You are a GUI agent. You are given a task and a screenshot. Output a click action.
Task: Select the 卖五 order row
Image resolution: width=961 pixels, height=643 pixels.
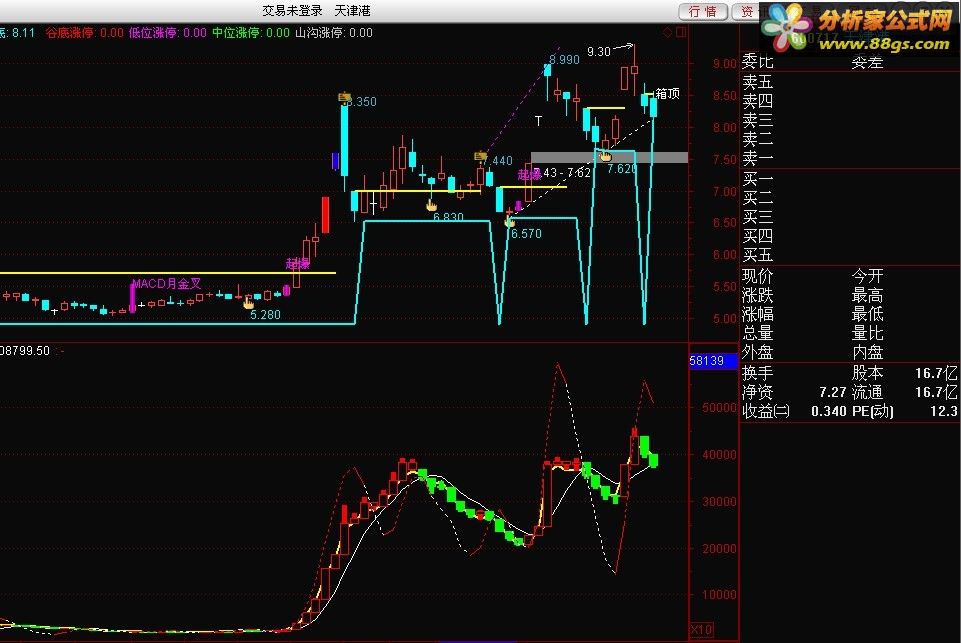[850, 82]
